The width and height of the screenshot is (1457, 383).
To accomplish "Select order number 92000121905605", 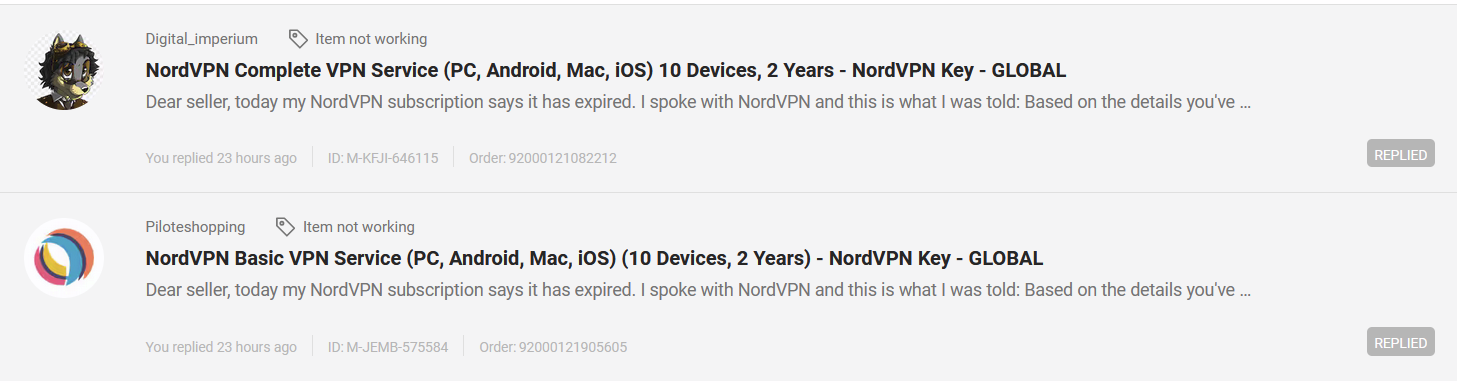I will point(553,347).
